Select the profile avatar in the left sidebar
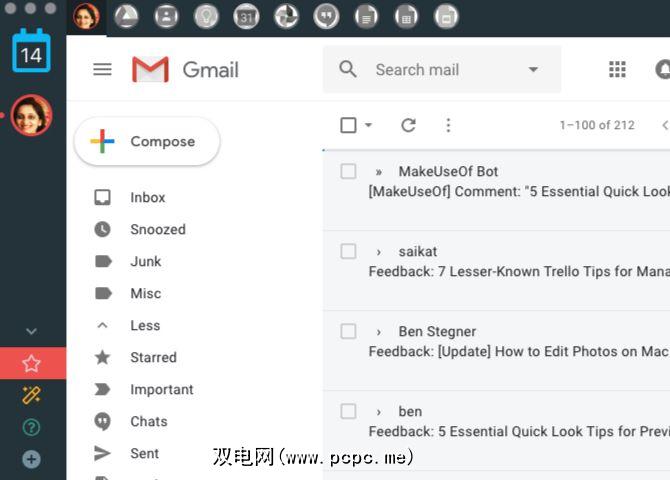 [31, 115]
